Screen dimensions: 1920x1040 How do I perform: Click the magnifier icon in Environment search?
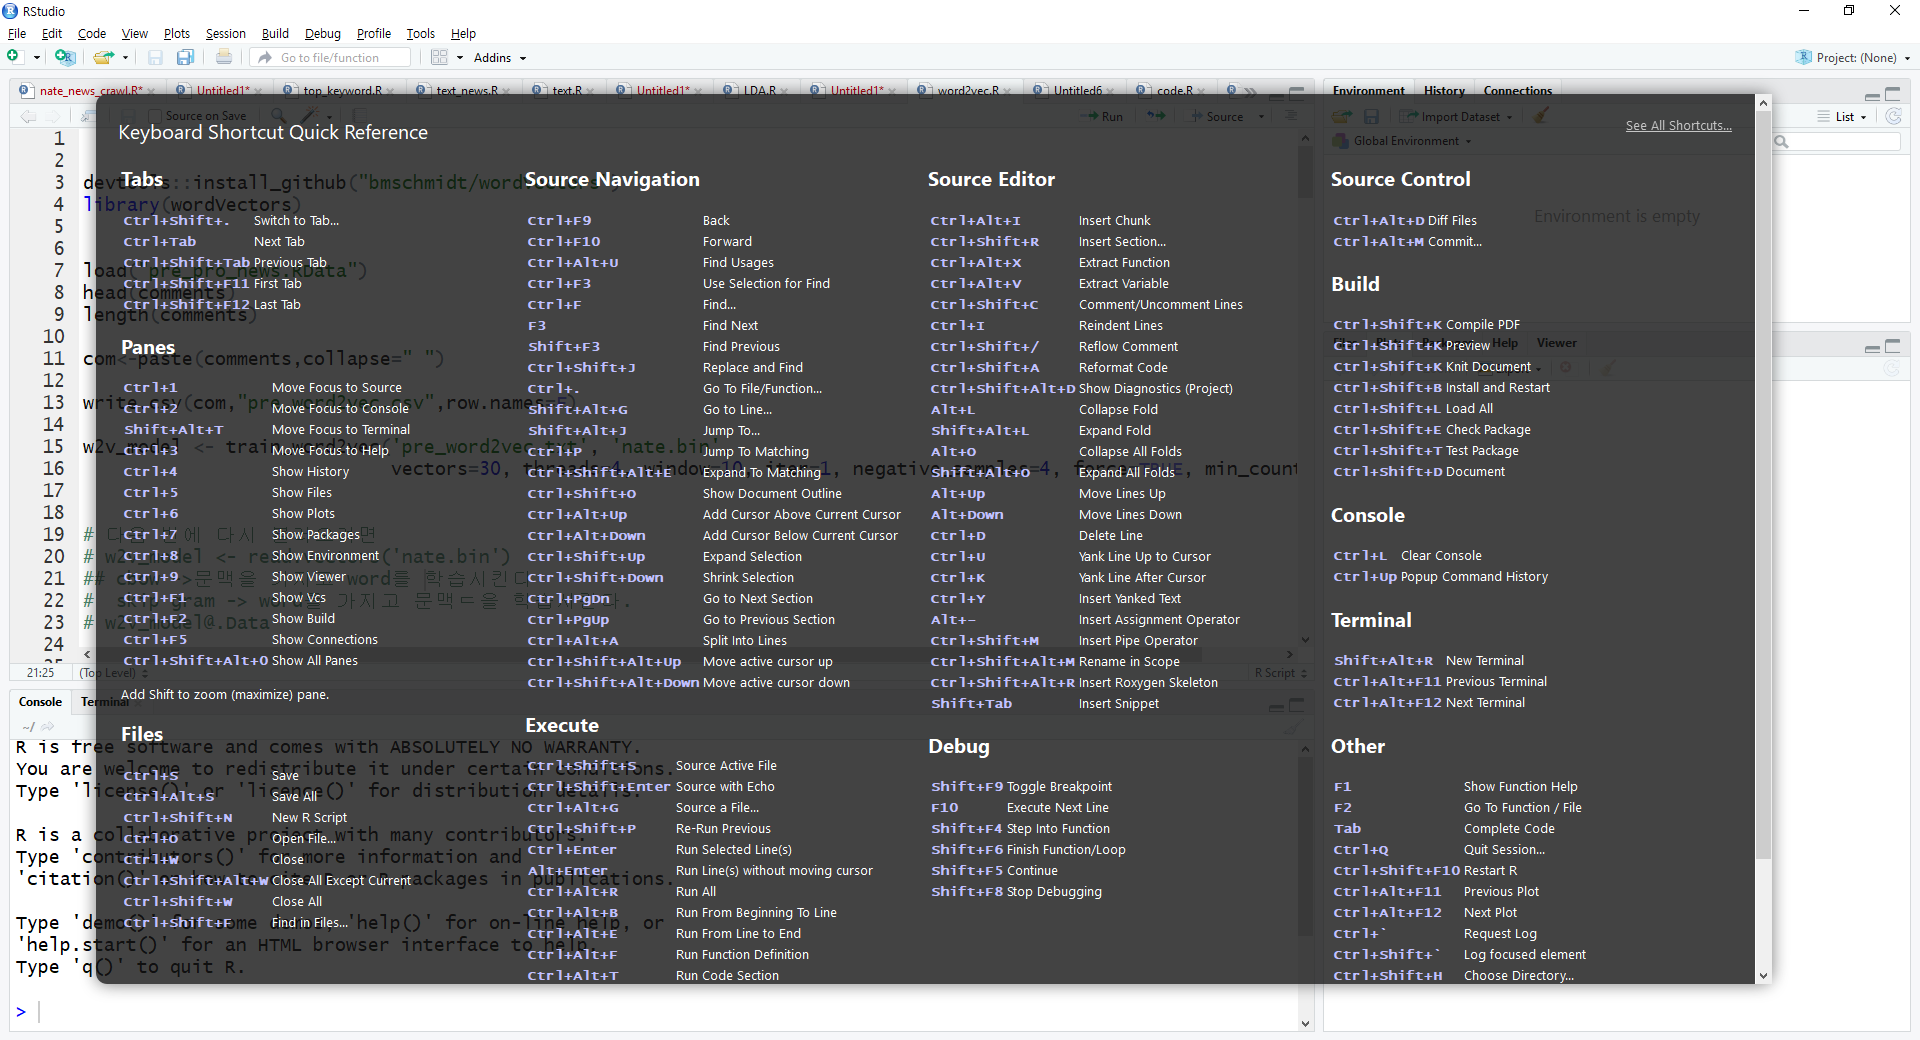coord(1782,142)
